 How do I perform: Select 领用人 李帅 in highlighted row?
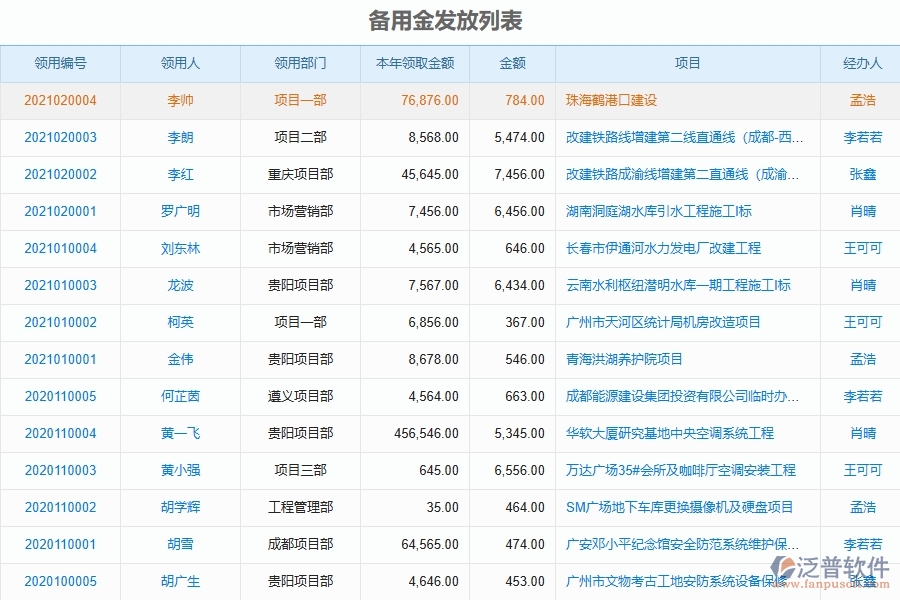[x=179, y=100]
